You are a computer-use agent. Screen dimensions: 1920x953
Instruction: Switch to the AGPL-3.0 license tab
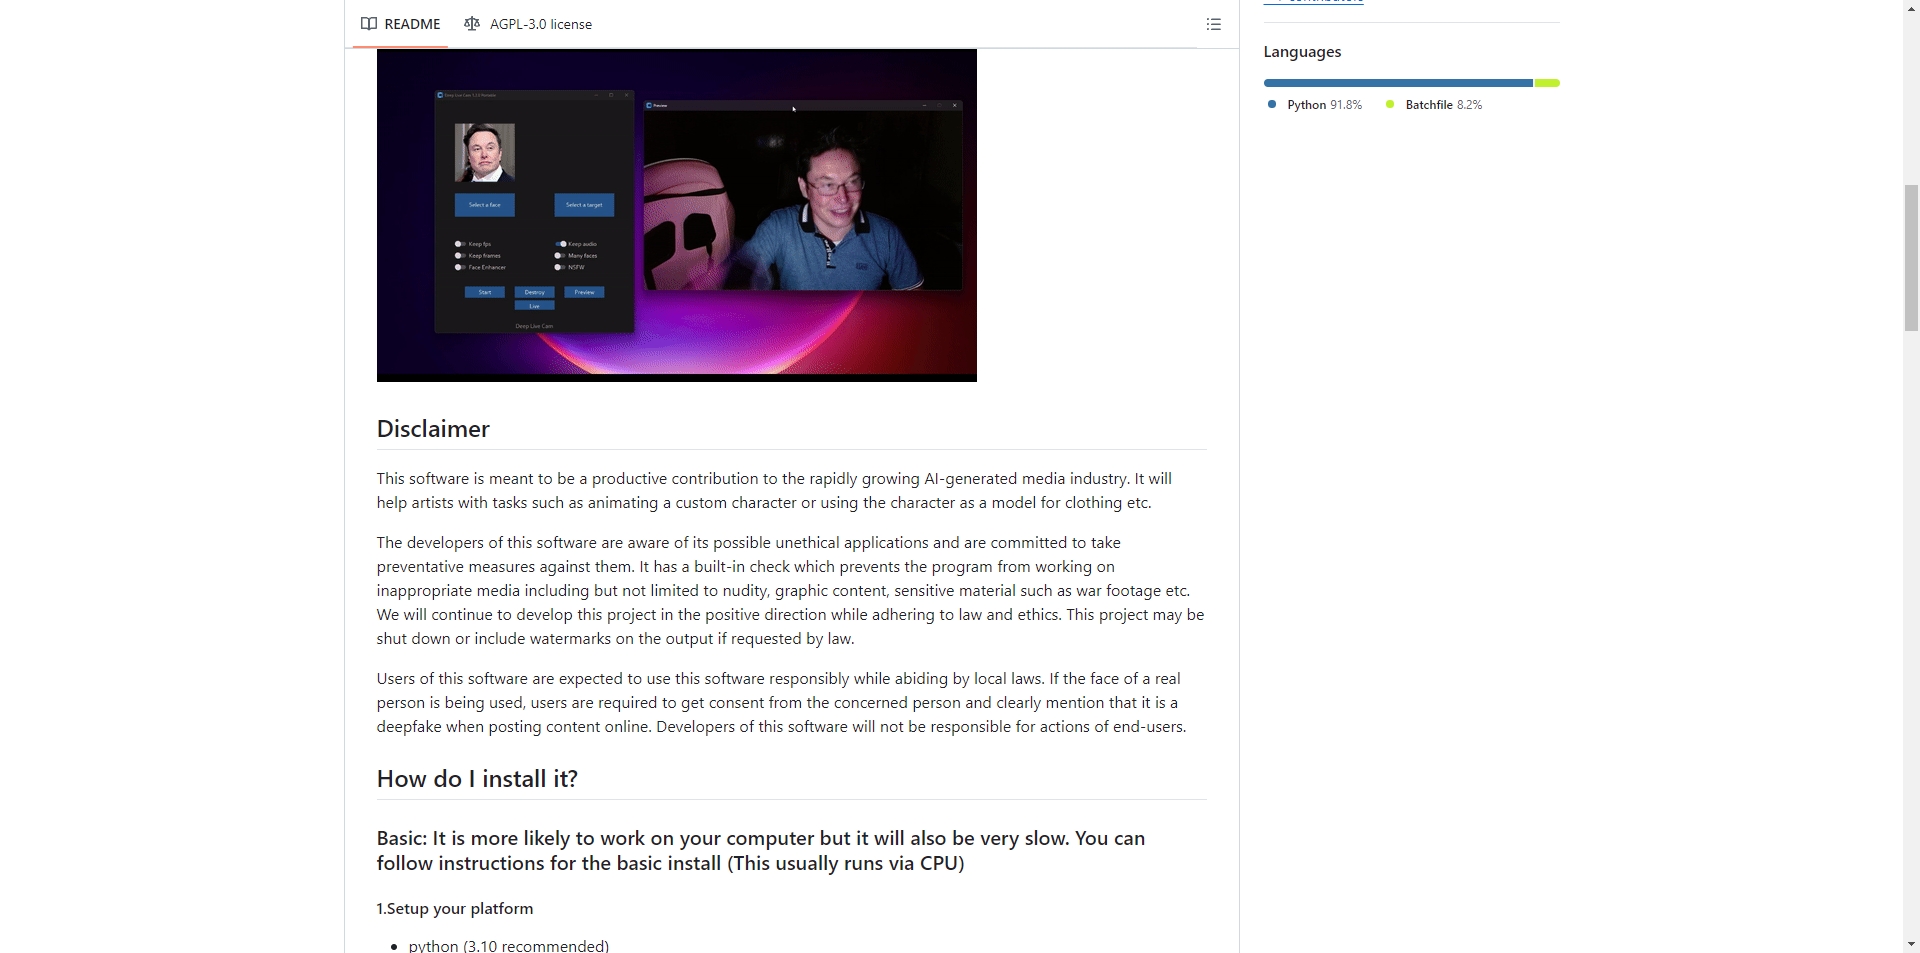(x=528, y=24)
